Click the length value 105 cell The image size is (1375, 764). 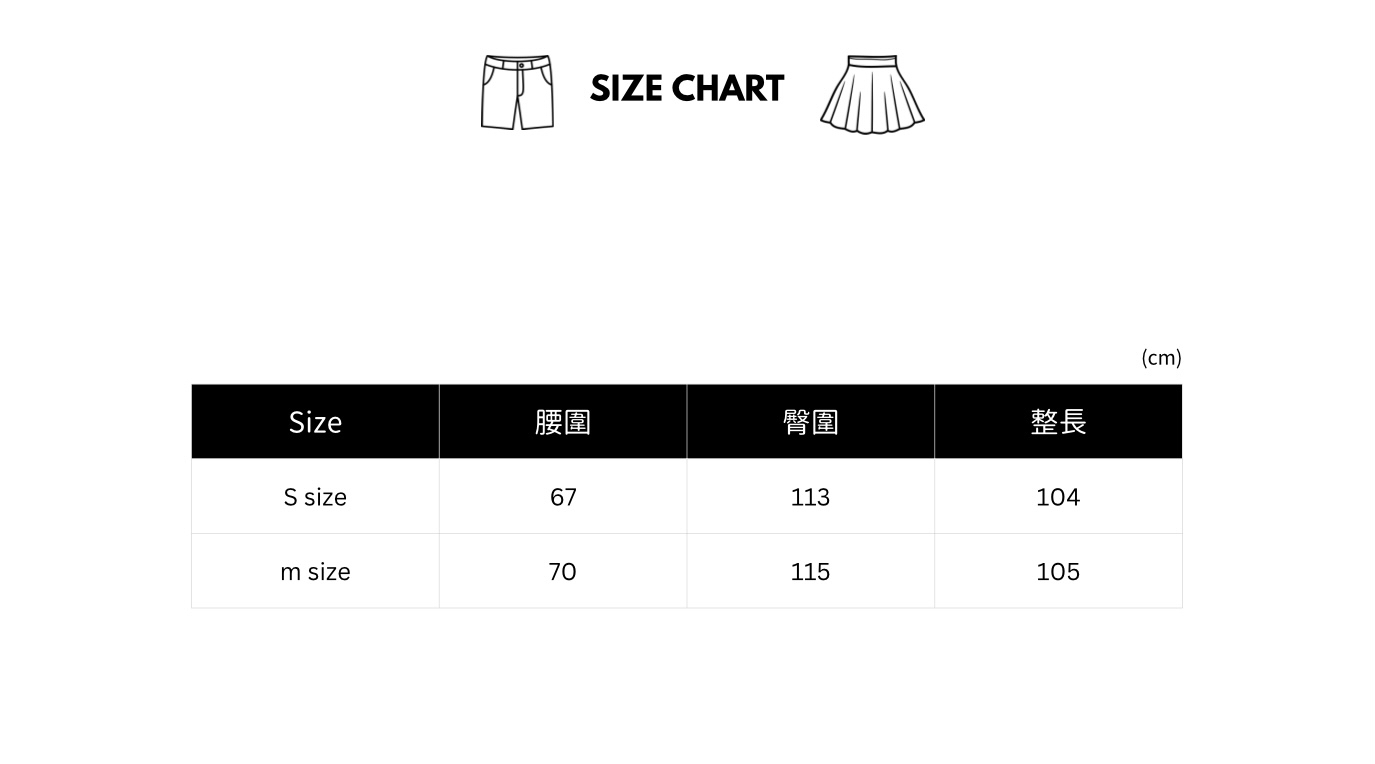pos(1058,572)
